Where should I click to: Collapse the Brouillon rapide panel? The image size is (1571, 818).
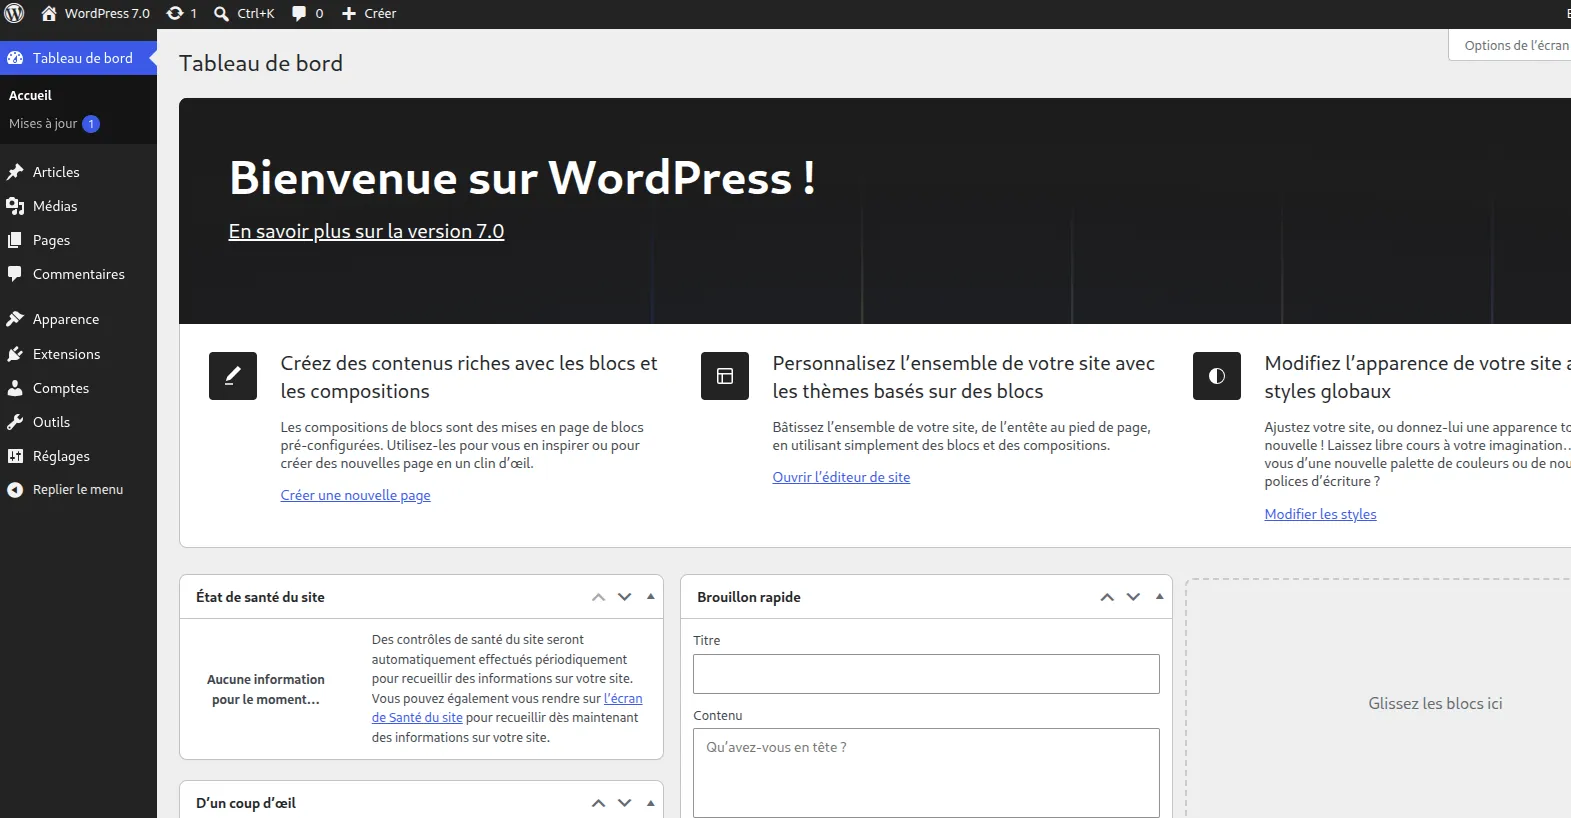(1160, 597)
